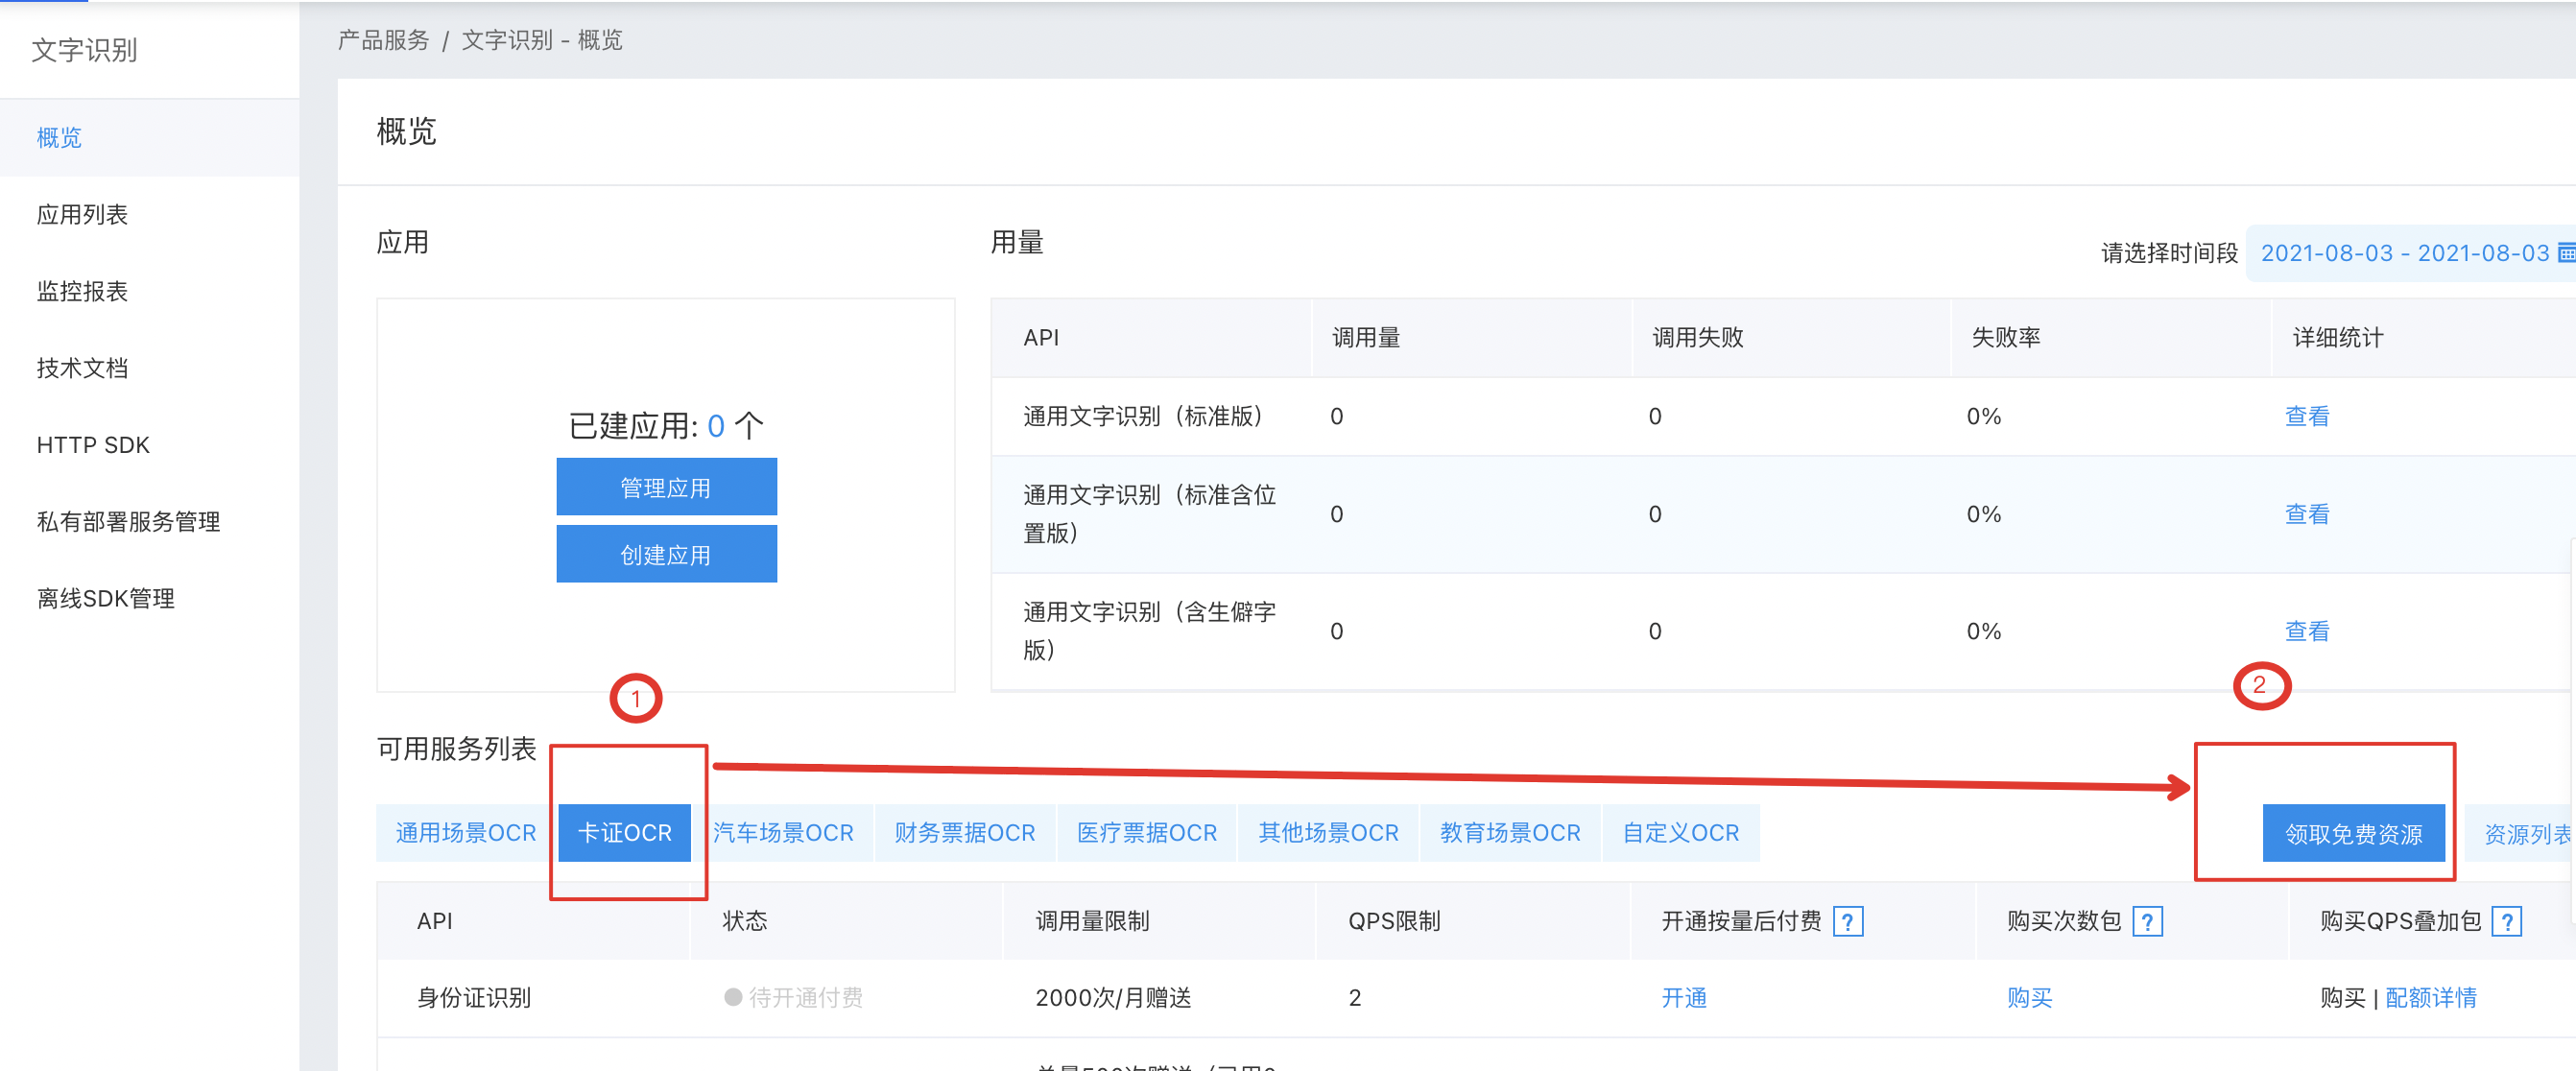Image resolution: width=2576 pixels, height=1071 pixels.
Task: Open the 资源列表 button
Action: [x=2521, y=833]
